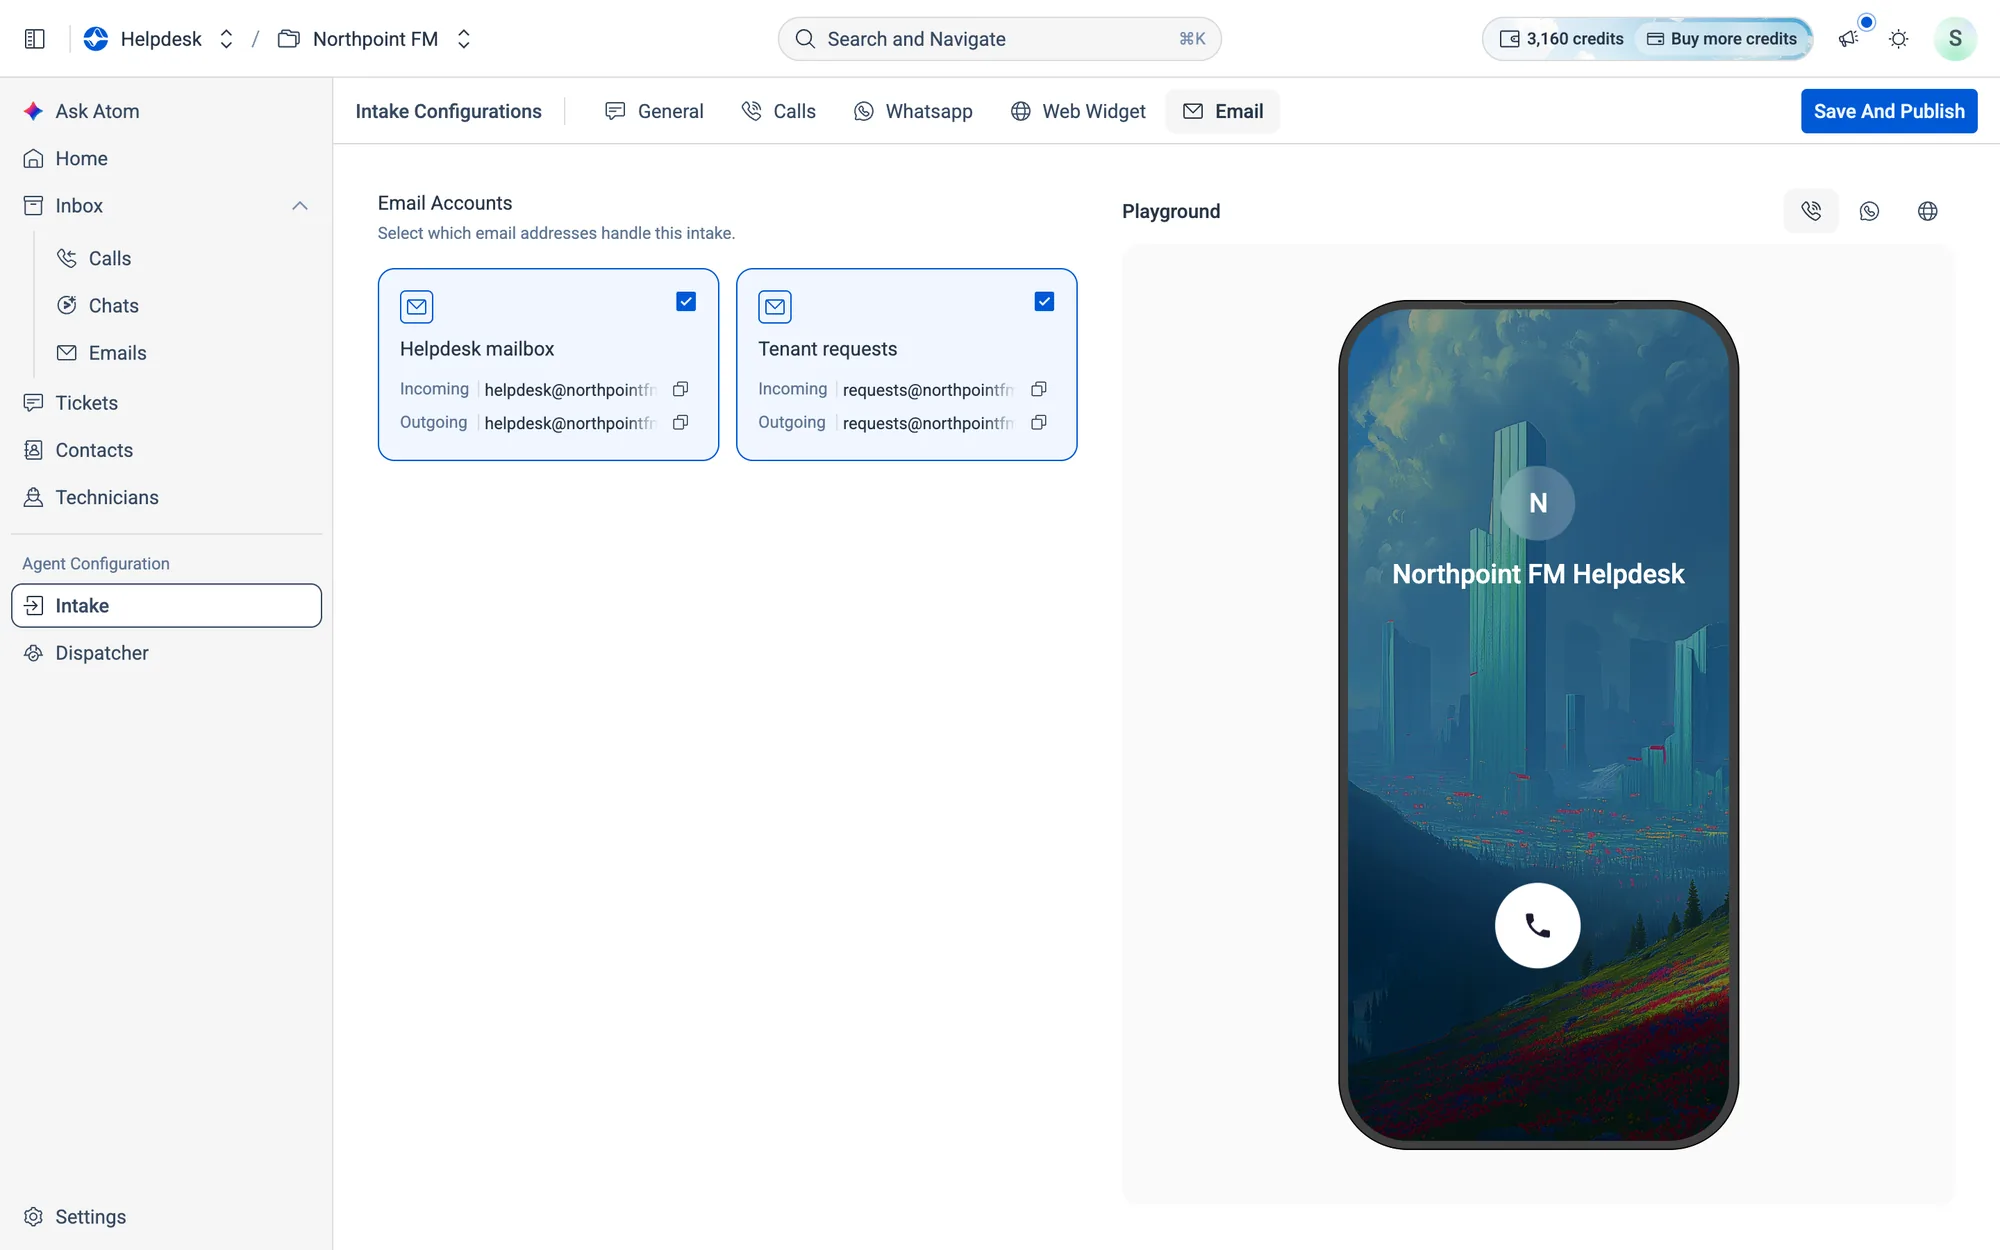Image resolution: width=2000 pixels, height=1250 pixels.
Task: Select Intake in Agent Configuration
Action: pos(166,606)
